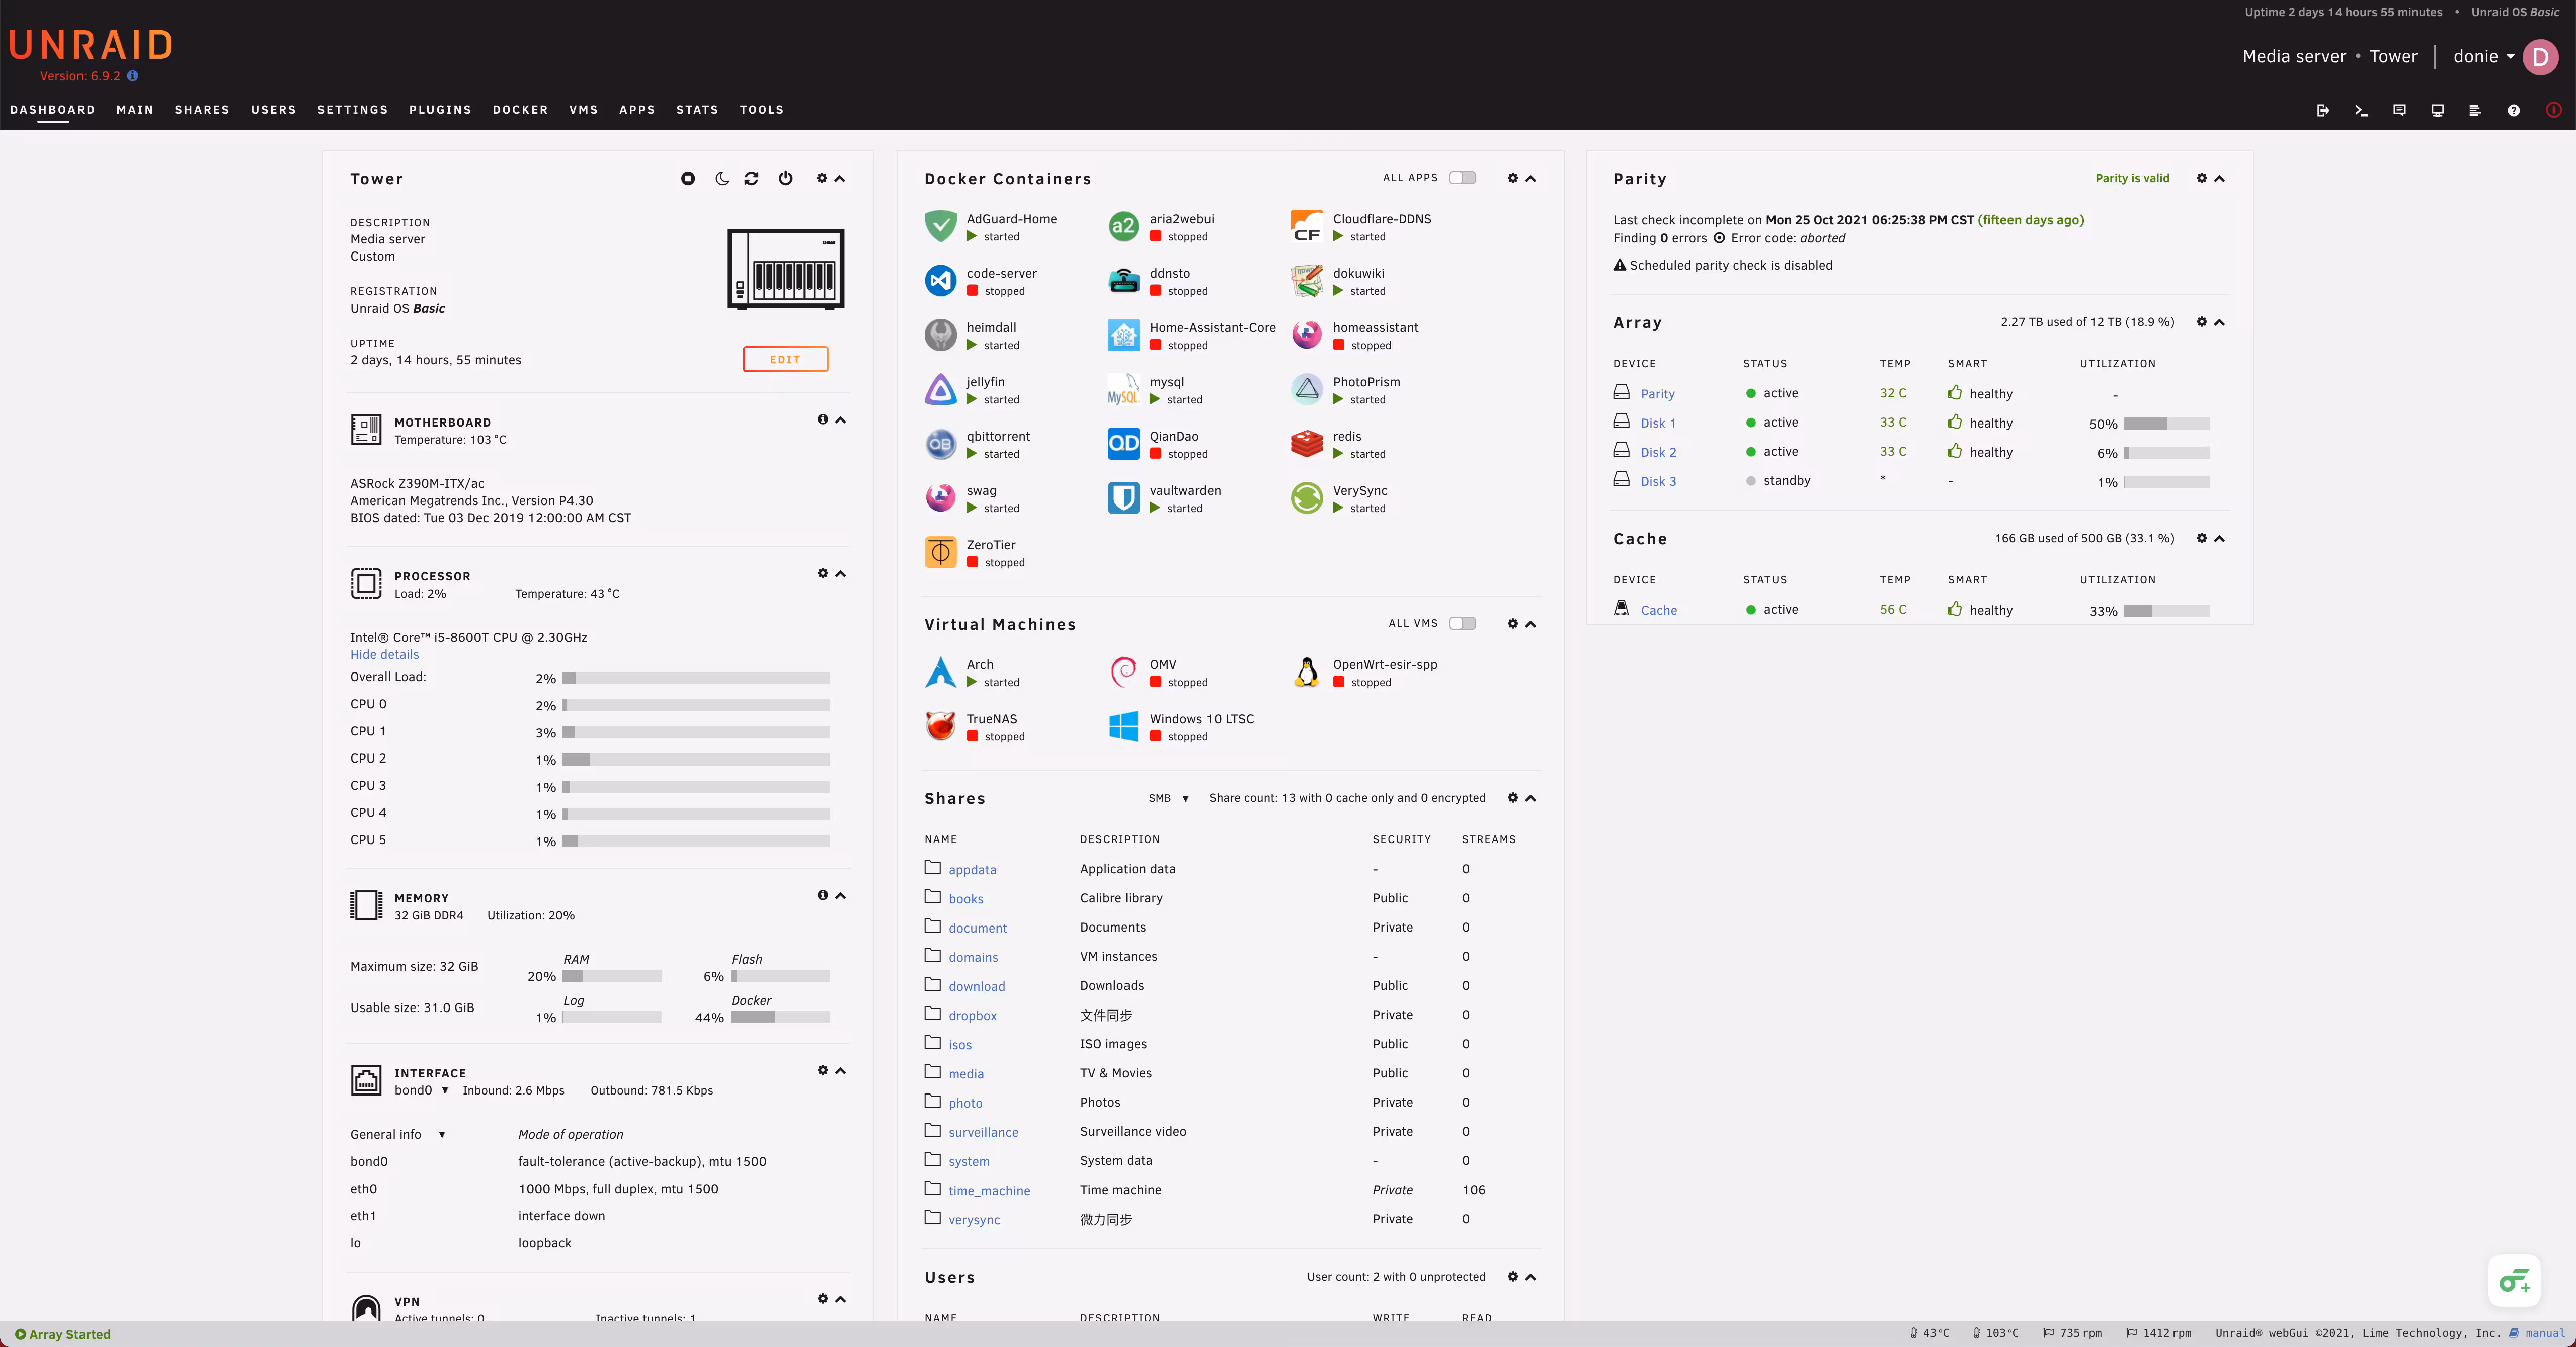Open the VMS tab

(583, 110)
